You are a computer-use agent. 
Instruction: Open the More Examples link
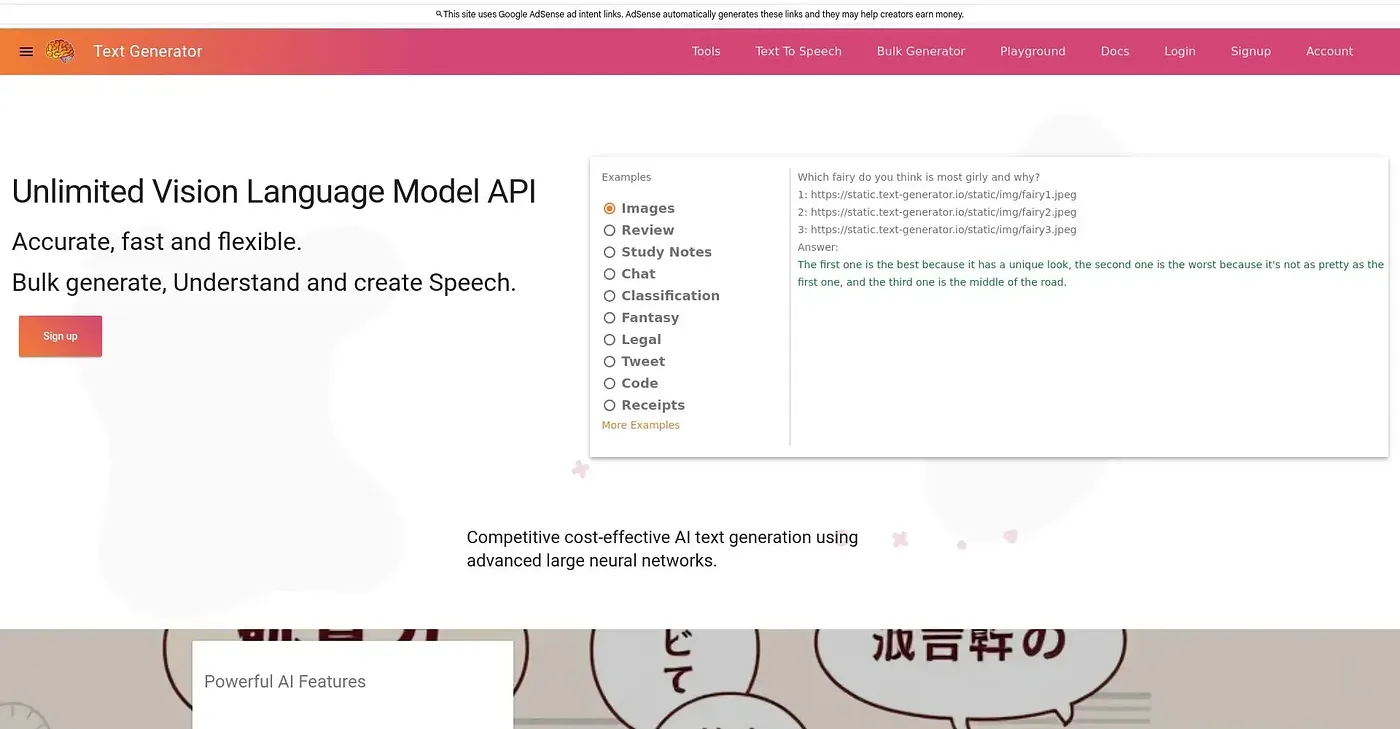(x=641, y=426)
